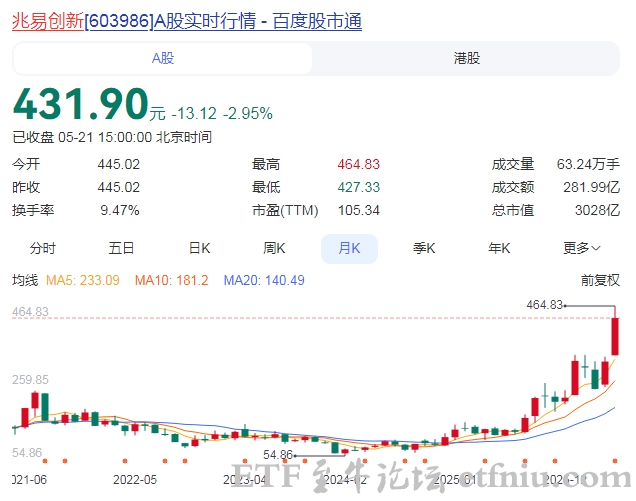
Task: Click the MA20: 140.49 indicator label
Action: (x=264, y=280)
